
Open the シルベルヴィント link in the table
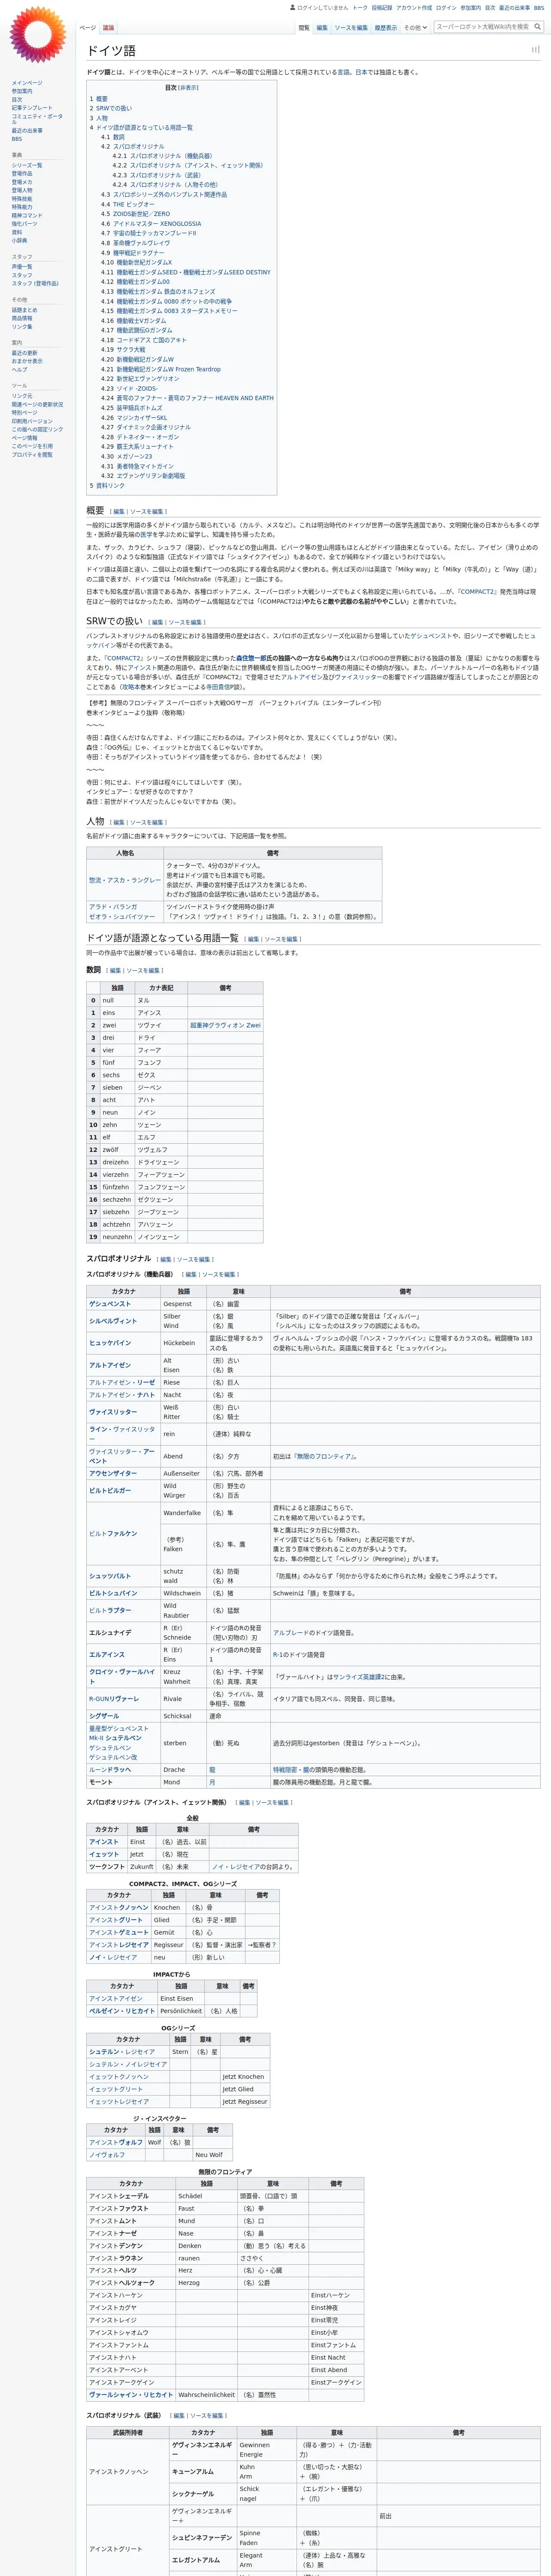[x=113, y=1321]
